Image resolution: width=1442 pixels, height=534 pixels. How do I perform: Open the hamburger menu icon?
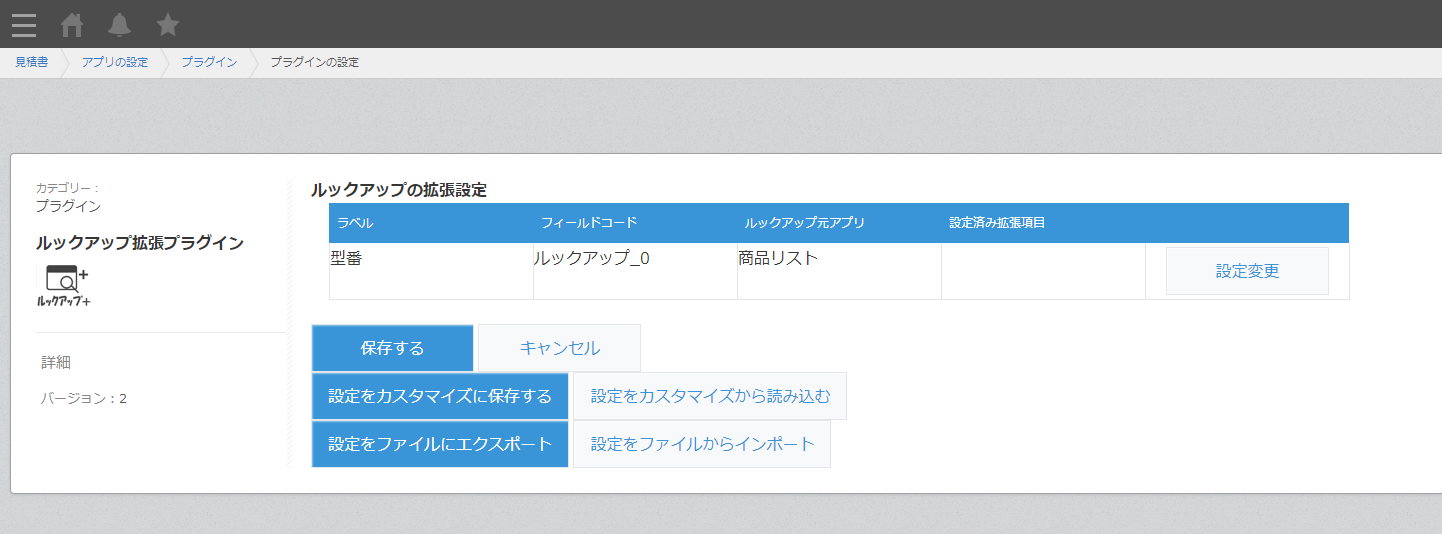pos(24,25)
